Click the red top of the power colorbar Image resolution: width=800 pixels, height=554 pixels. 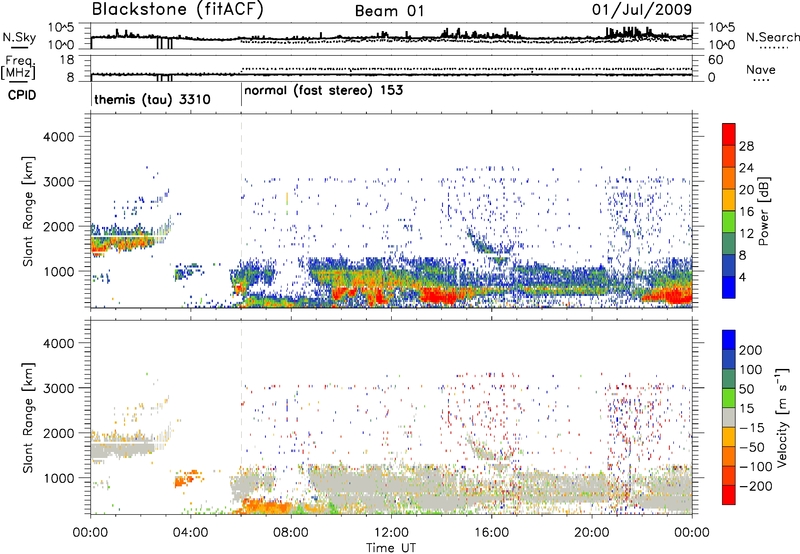729,134
